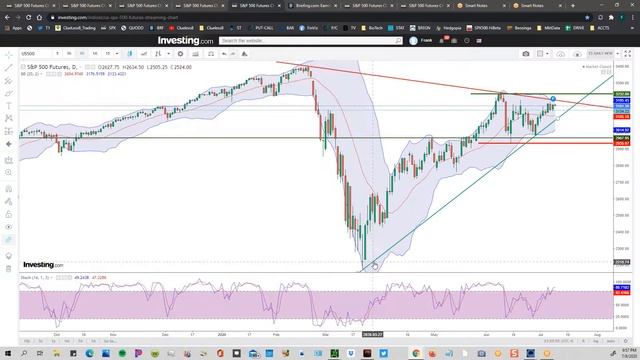The height and width of the screenshot is (360, 640).
Task: Toggle magnet mode in left toolbar
Action: pyautogui.click(x=9, y=189)
